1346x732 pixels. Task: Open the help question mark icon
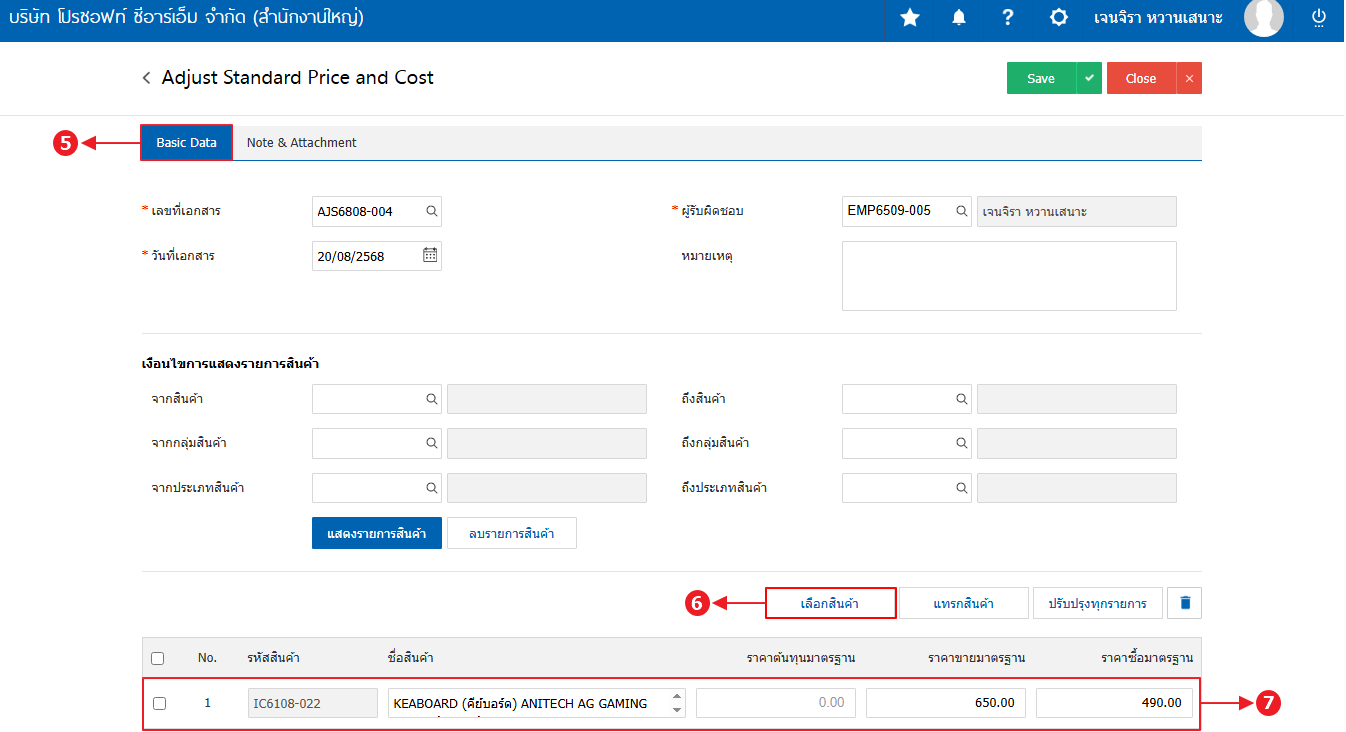point(1008,18)
